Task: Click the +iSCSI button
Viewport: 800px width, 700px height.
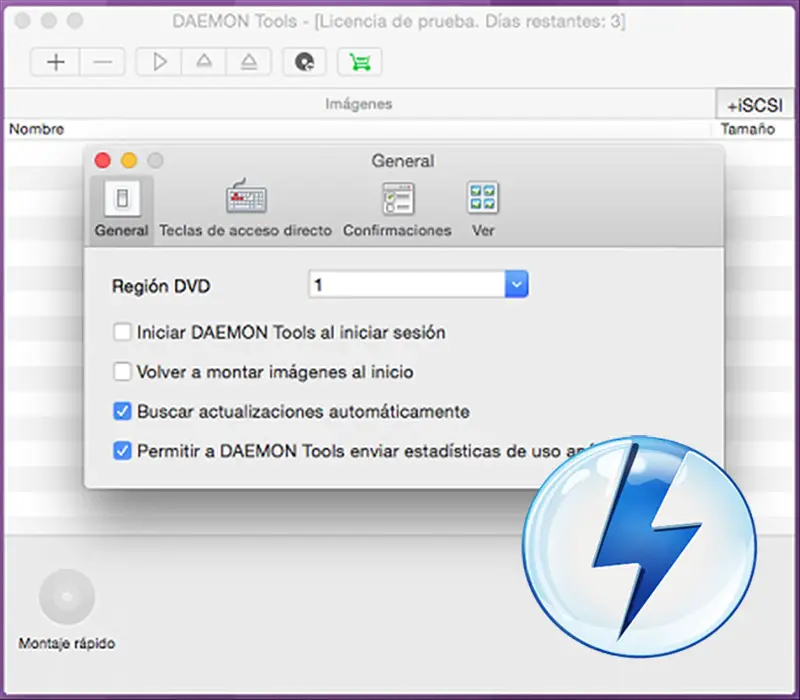Action: [x=755, y=105]
